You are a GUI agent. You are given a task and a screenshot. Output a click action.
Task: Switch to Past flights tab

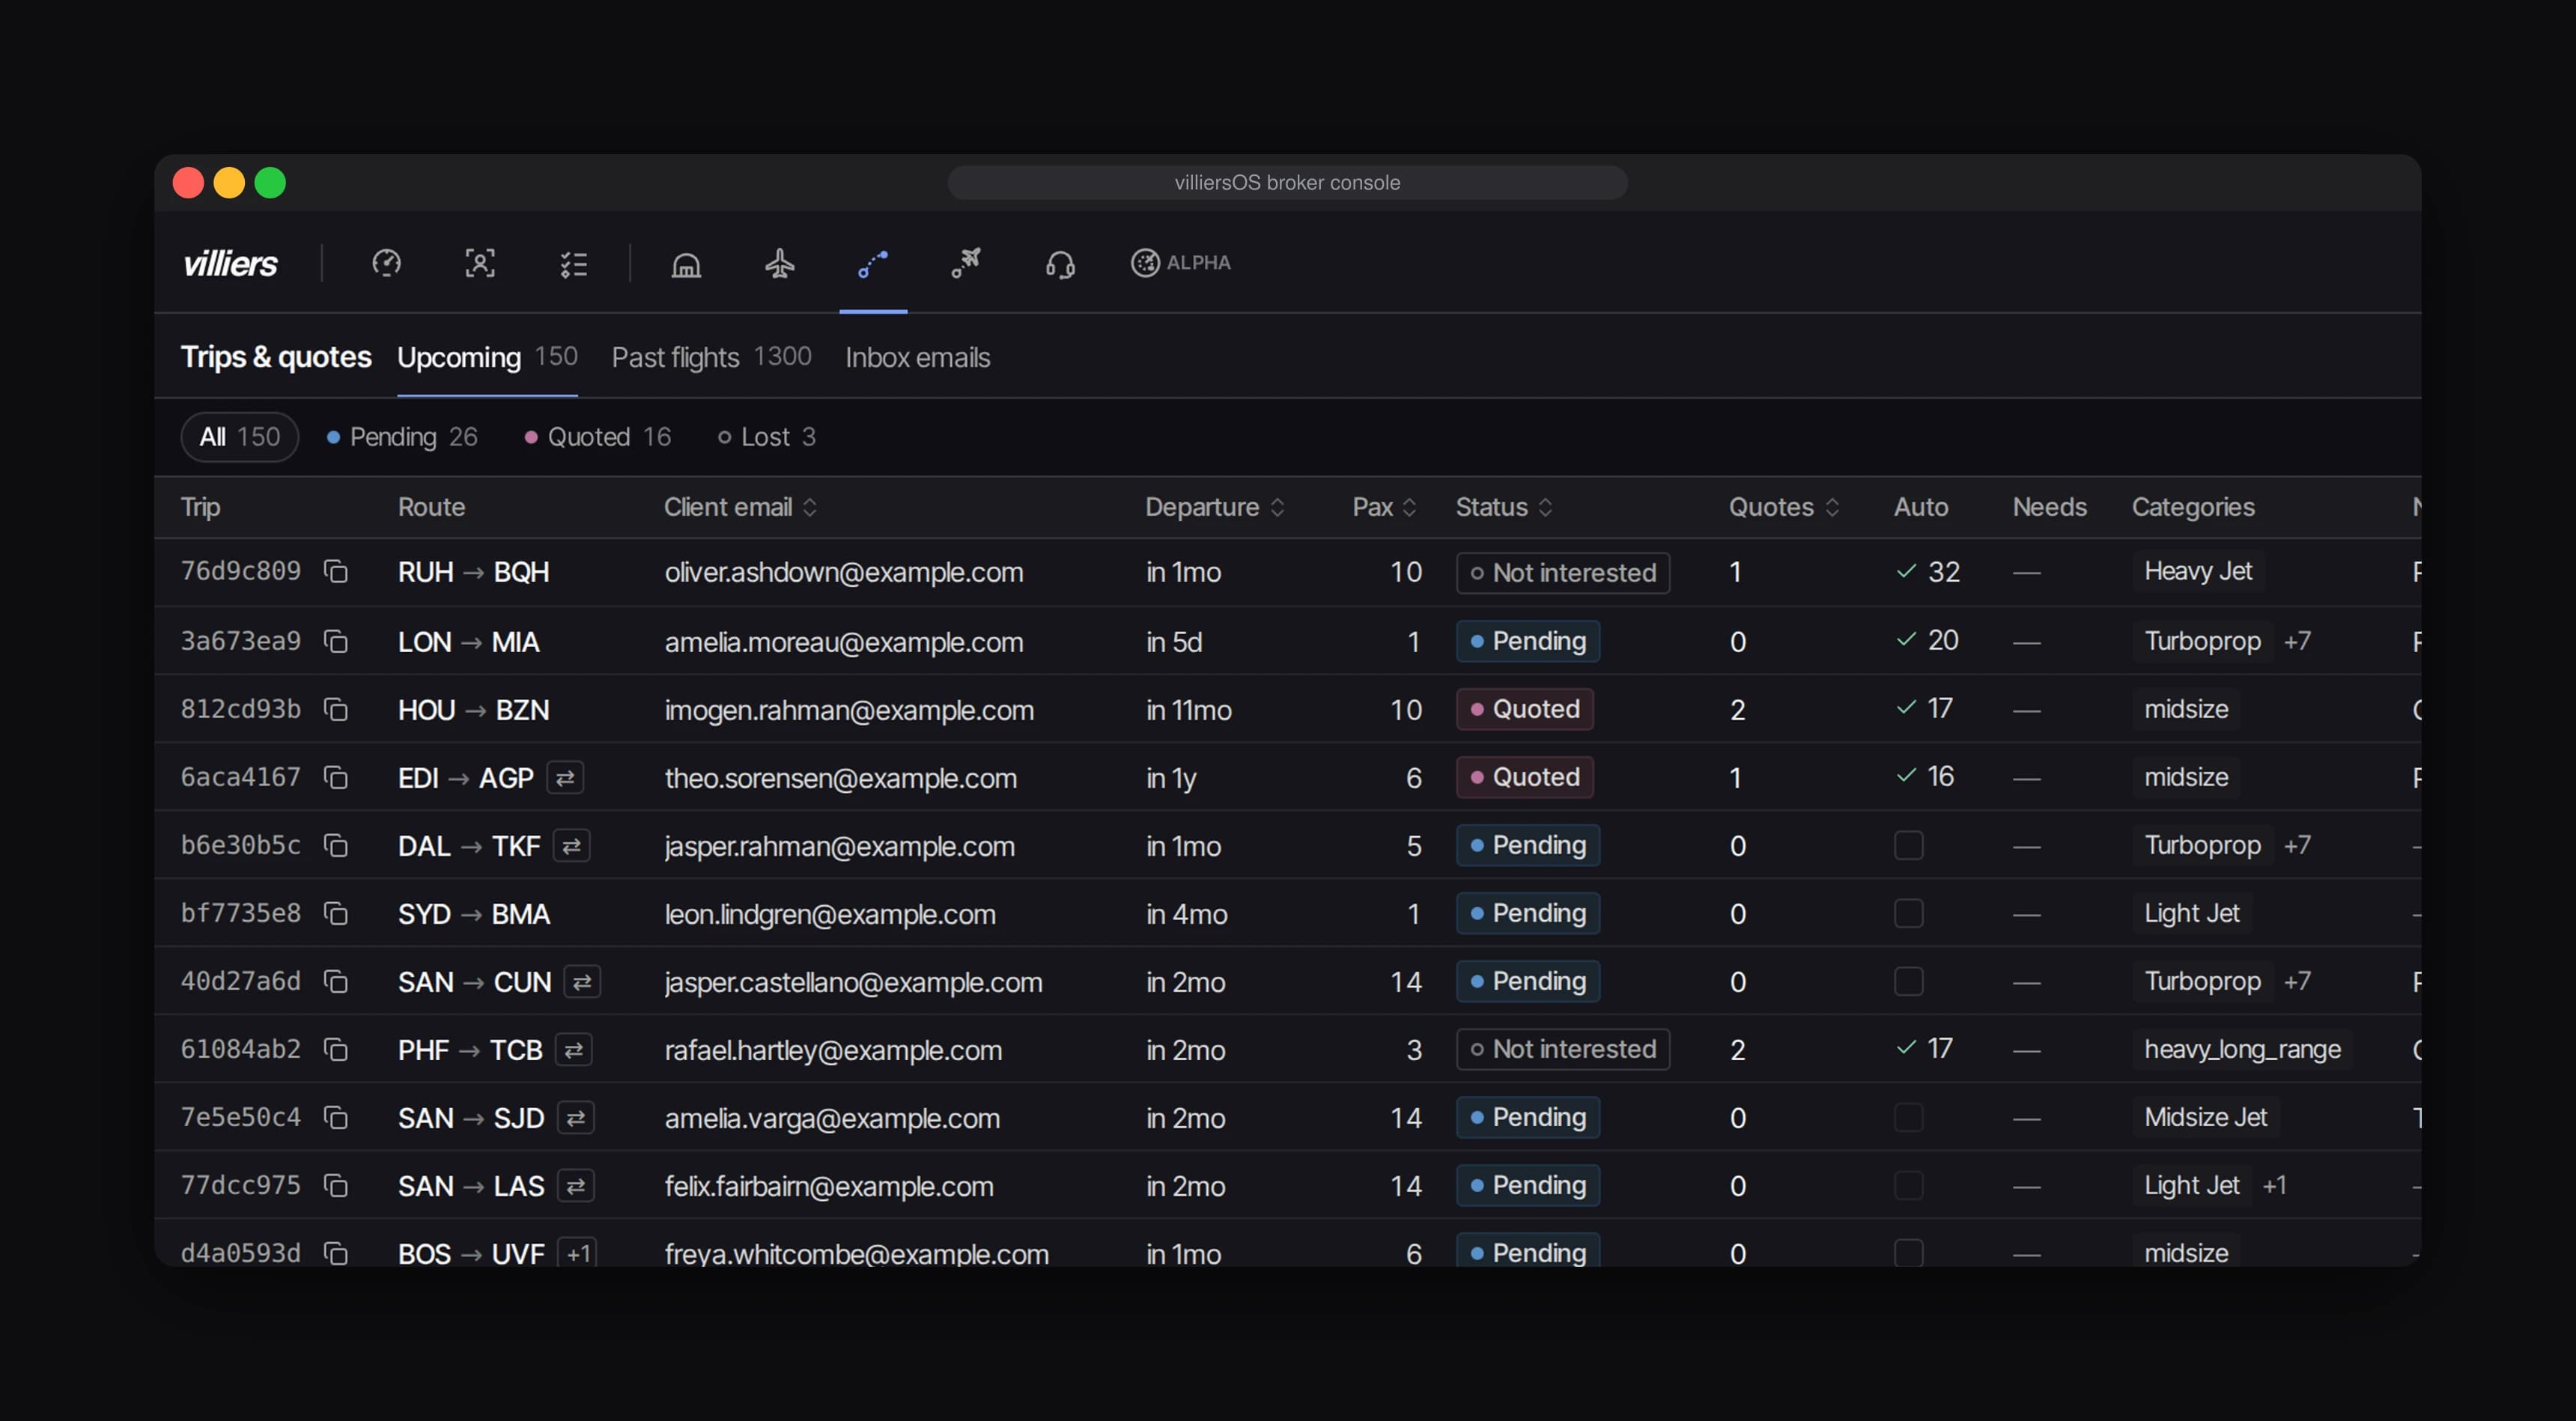pyautogui.click(x=711, y=357)
